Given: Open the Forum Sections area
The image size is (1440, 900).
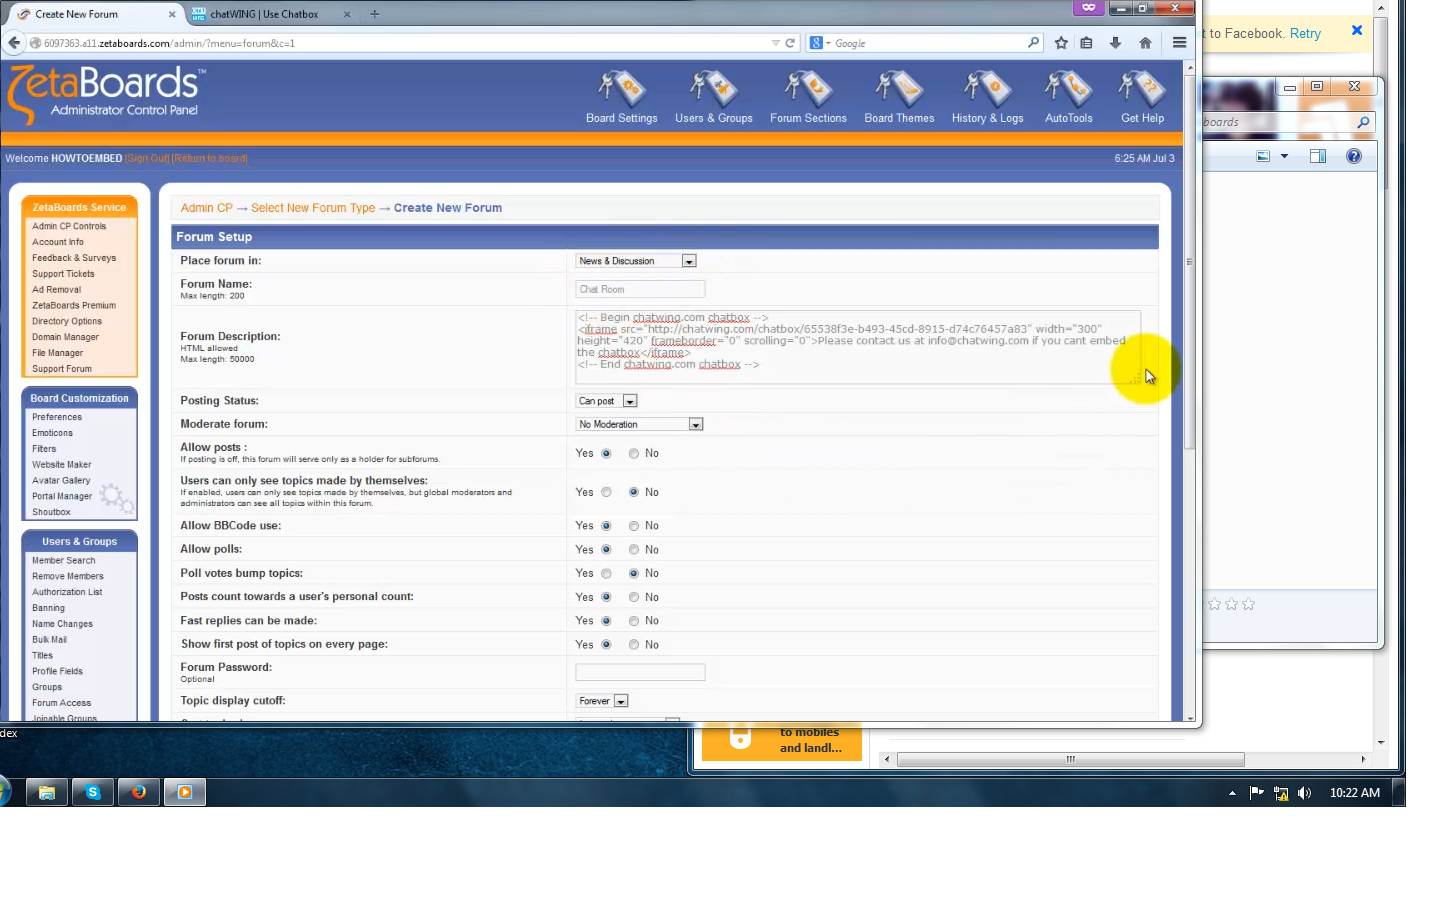Looking at the screenshot, I should 807,97.
